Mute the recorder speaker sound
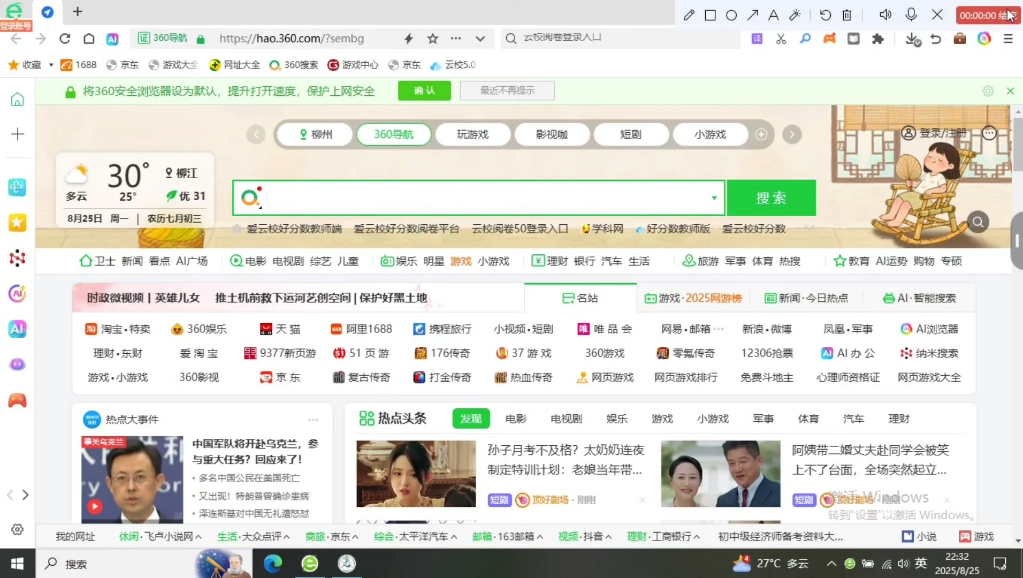This screenshot has height=578, width=1023. pyautogui.click(x=885, y=14)
